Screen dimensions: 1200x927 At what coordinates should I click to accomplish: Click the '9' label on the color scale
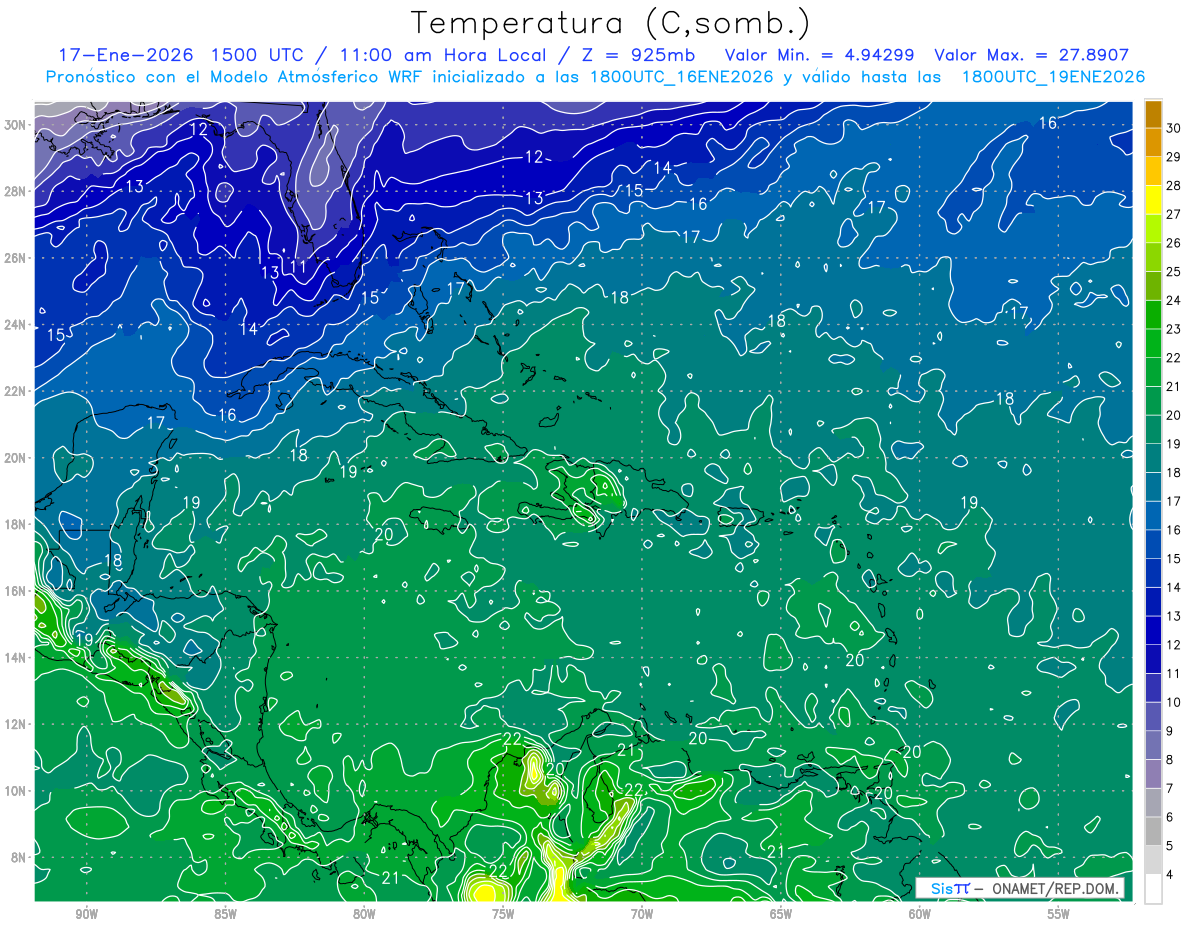point(1171,731)
